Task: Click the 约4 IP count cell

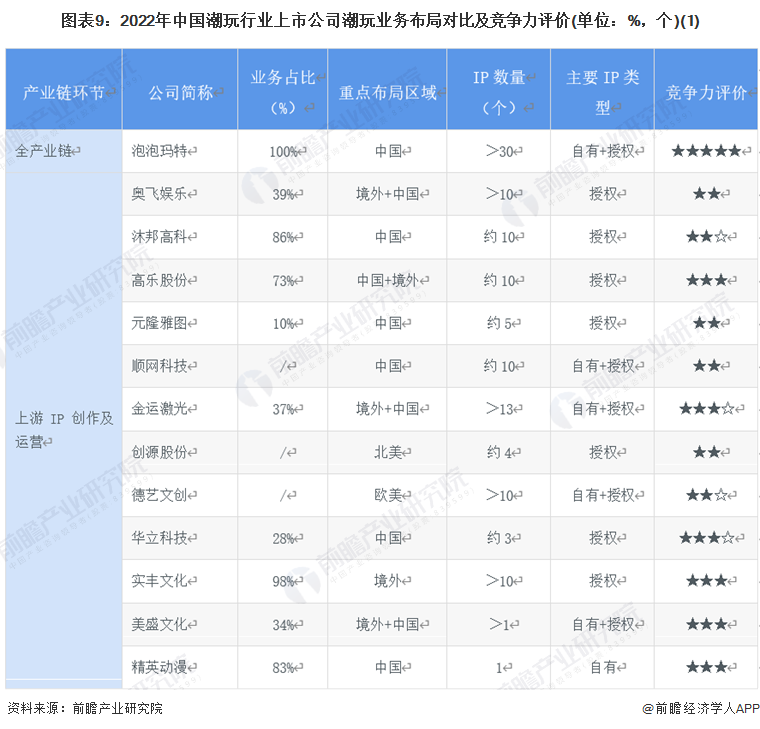Action: click(498, 452)
